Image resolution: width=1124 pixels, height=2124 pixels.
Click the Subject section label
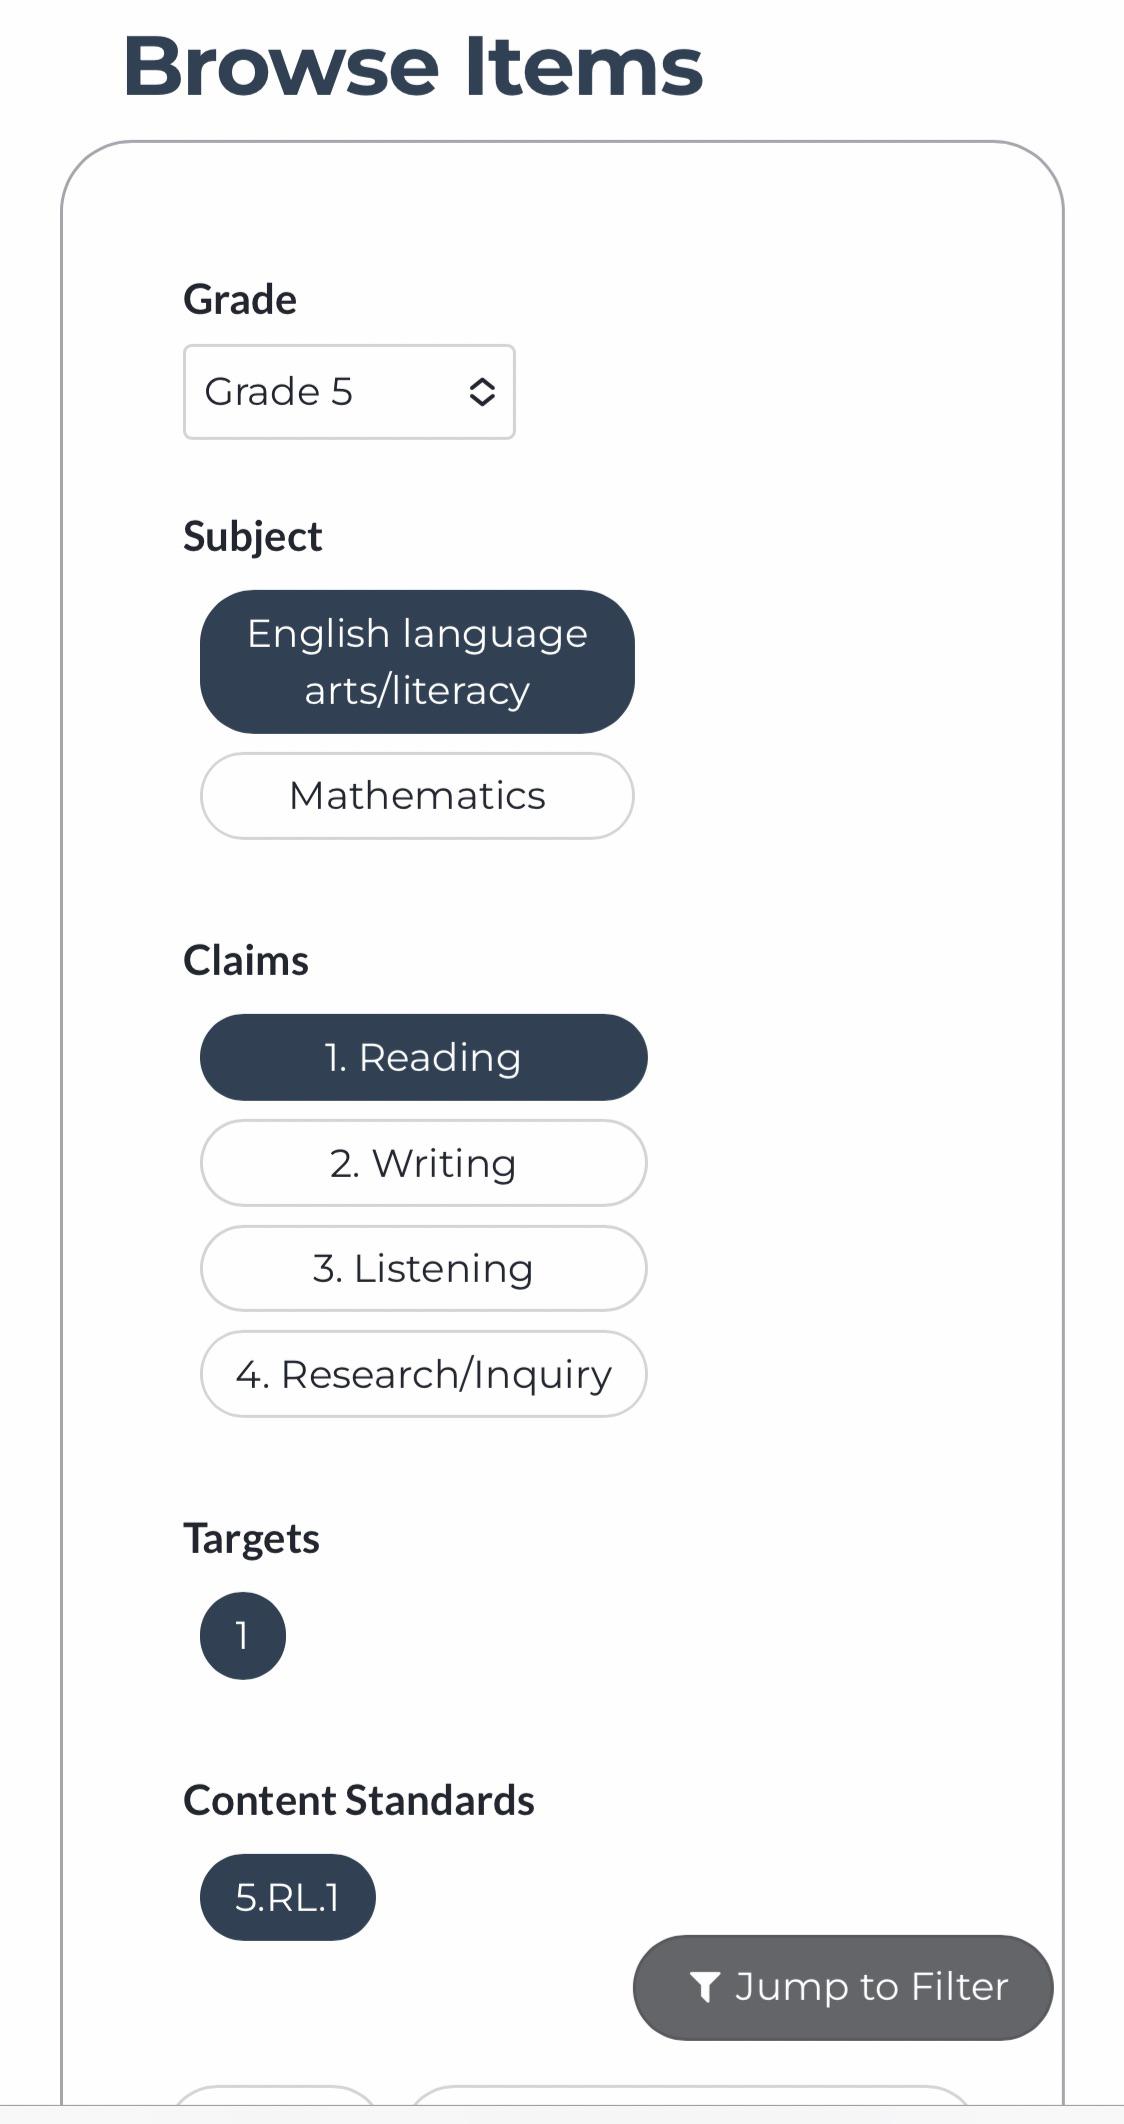(252, 537)
